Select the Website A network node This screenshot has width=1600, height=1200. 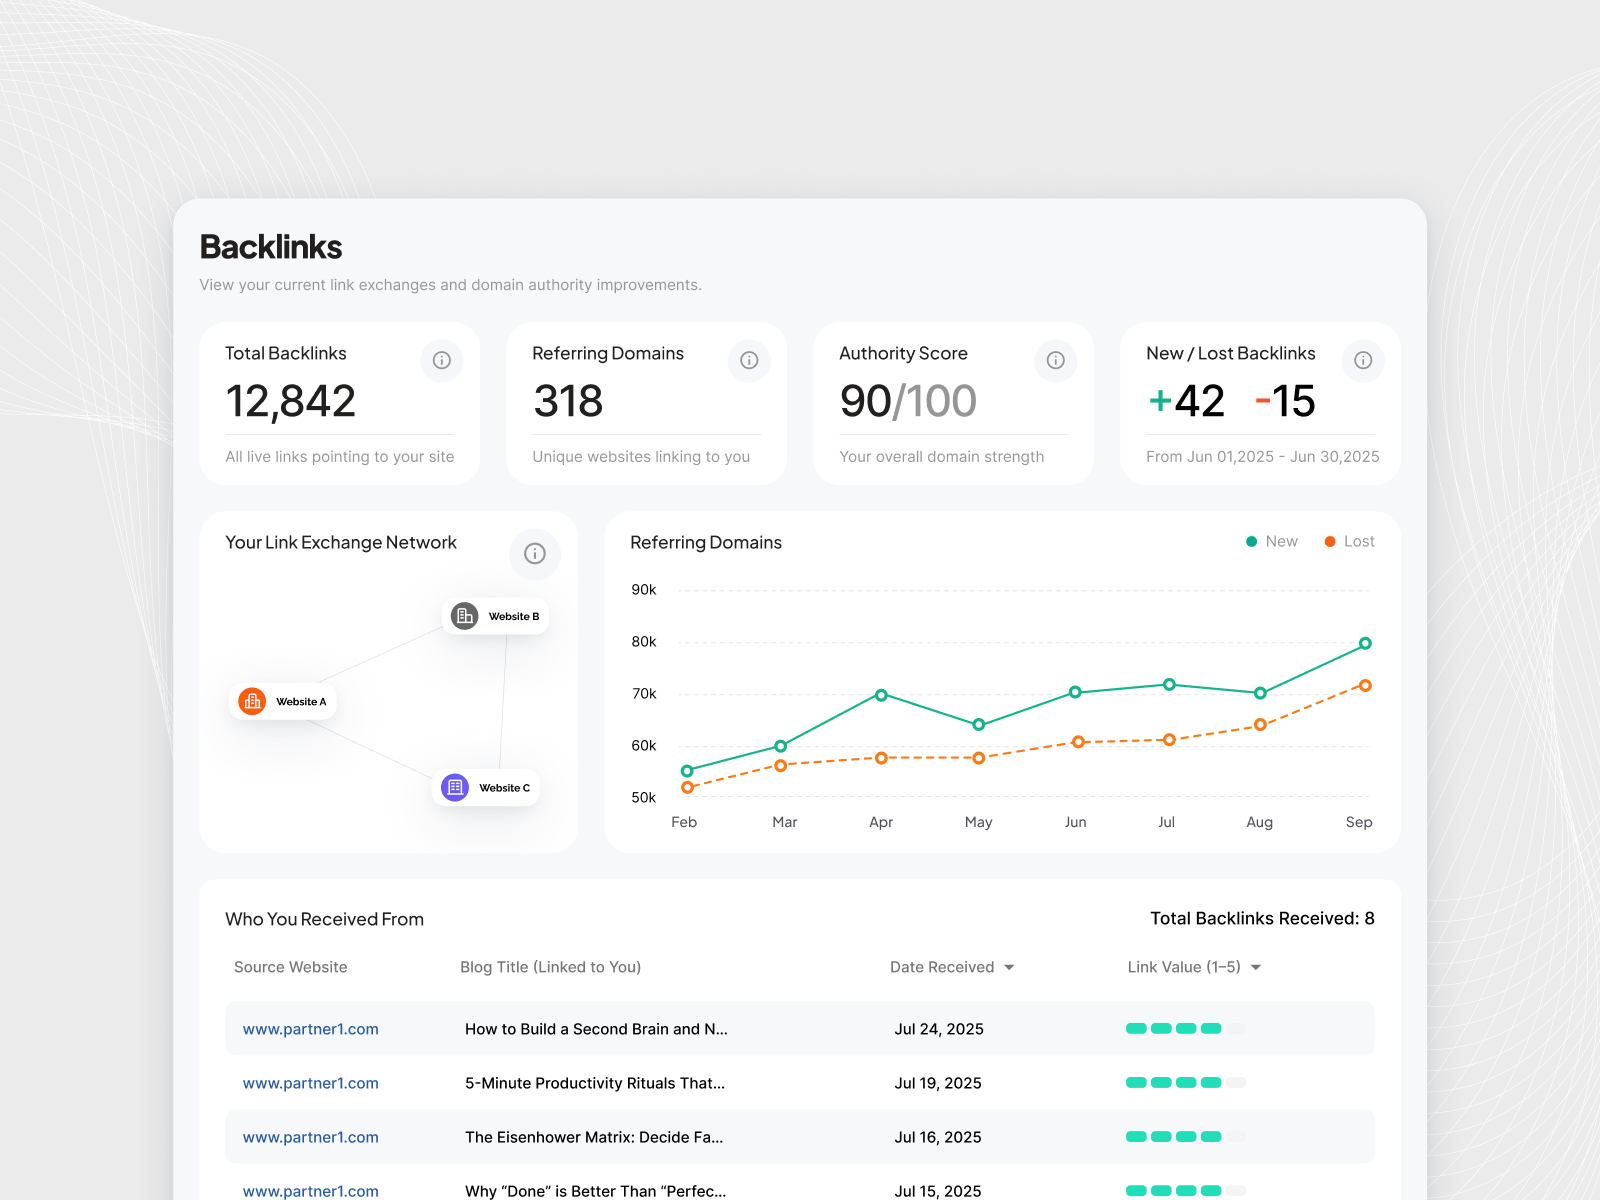pos(283,701)
